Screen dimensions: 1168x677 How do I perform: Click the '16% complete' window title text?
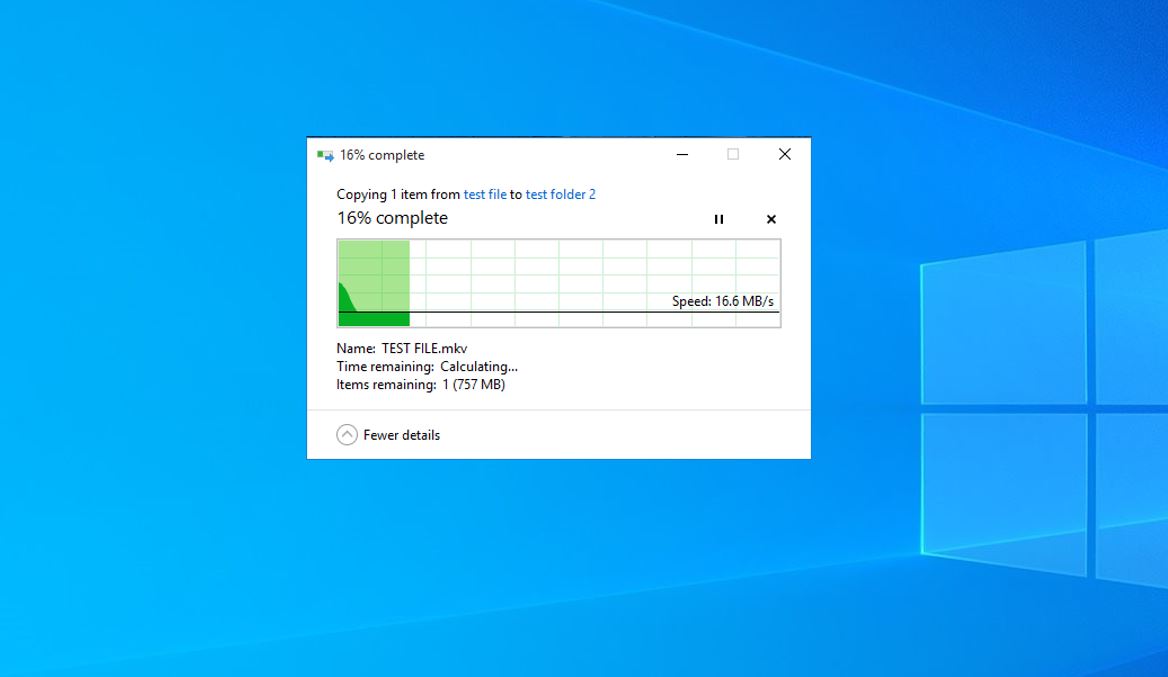382,155
